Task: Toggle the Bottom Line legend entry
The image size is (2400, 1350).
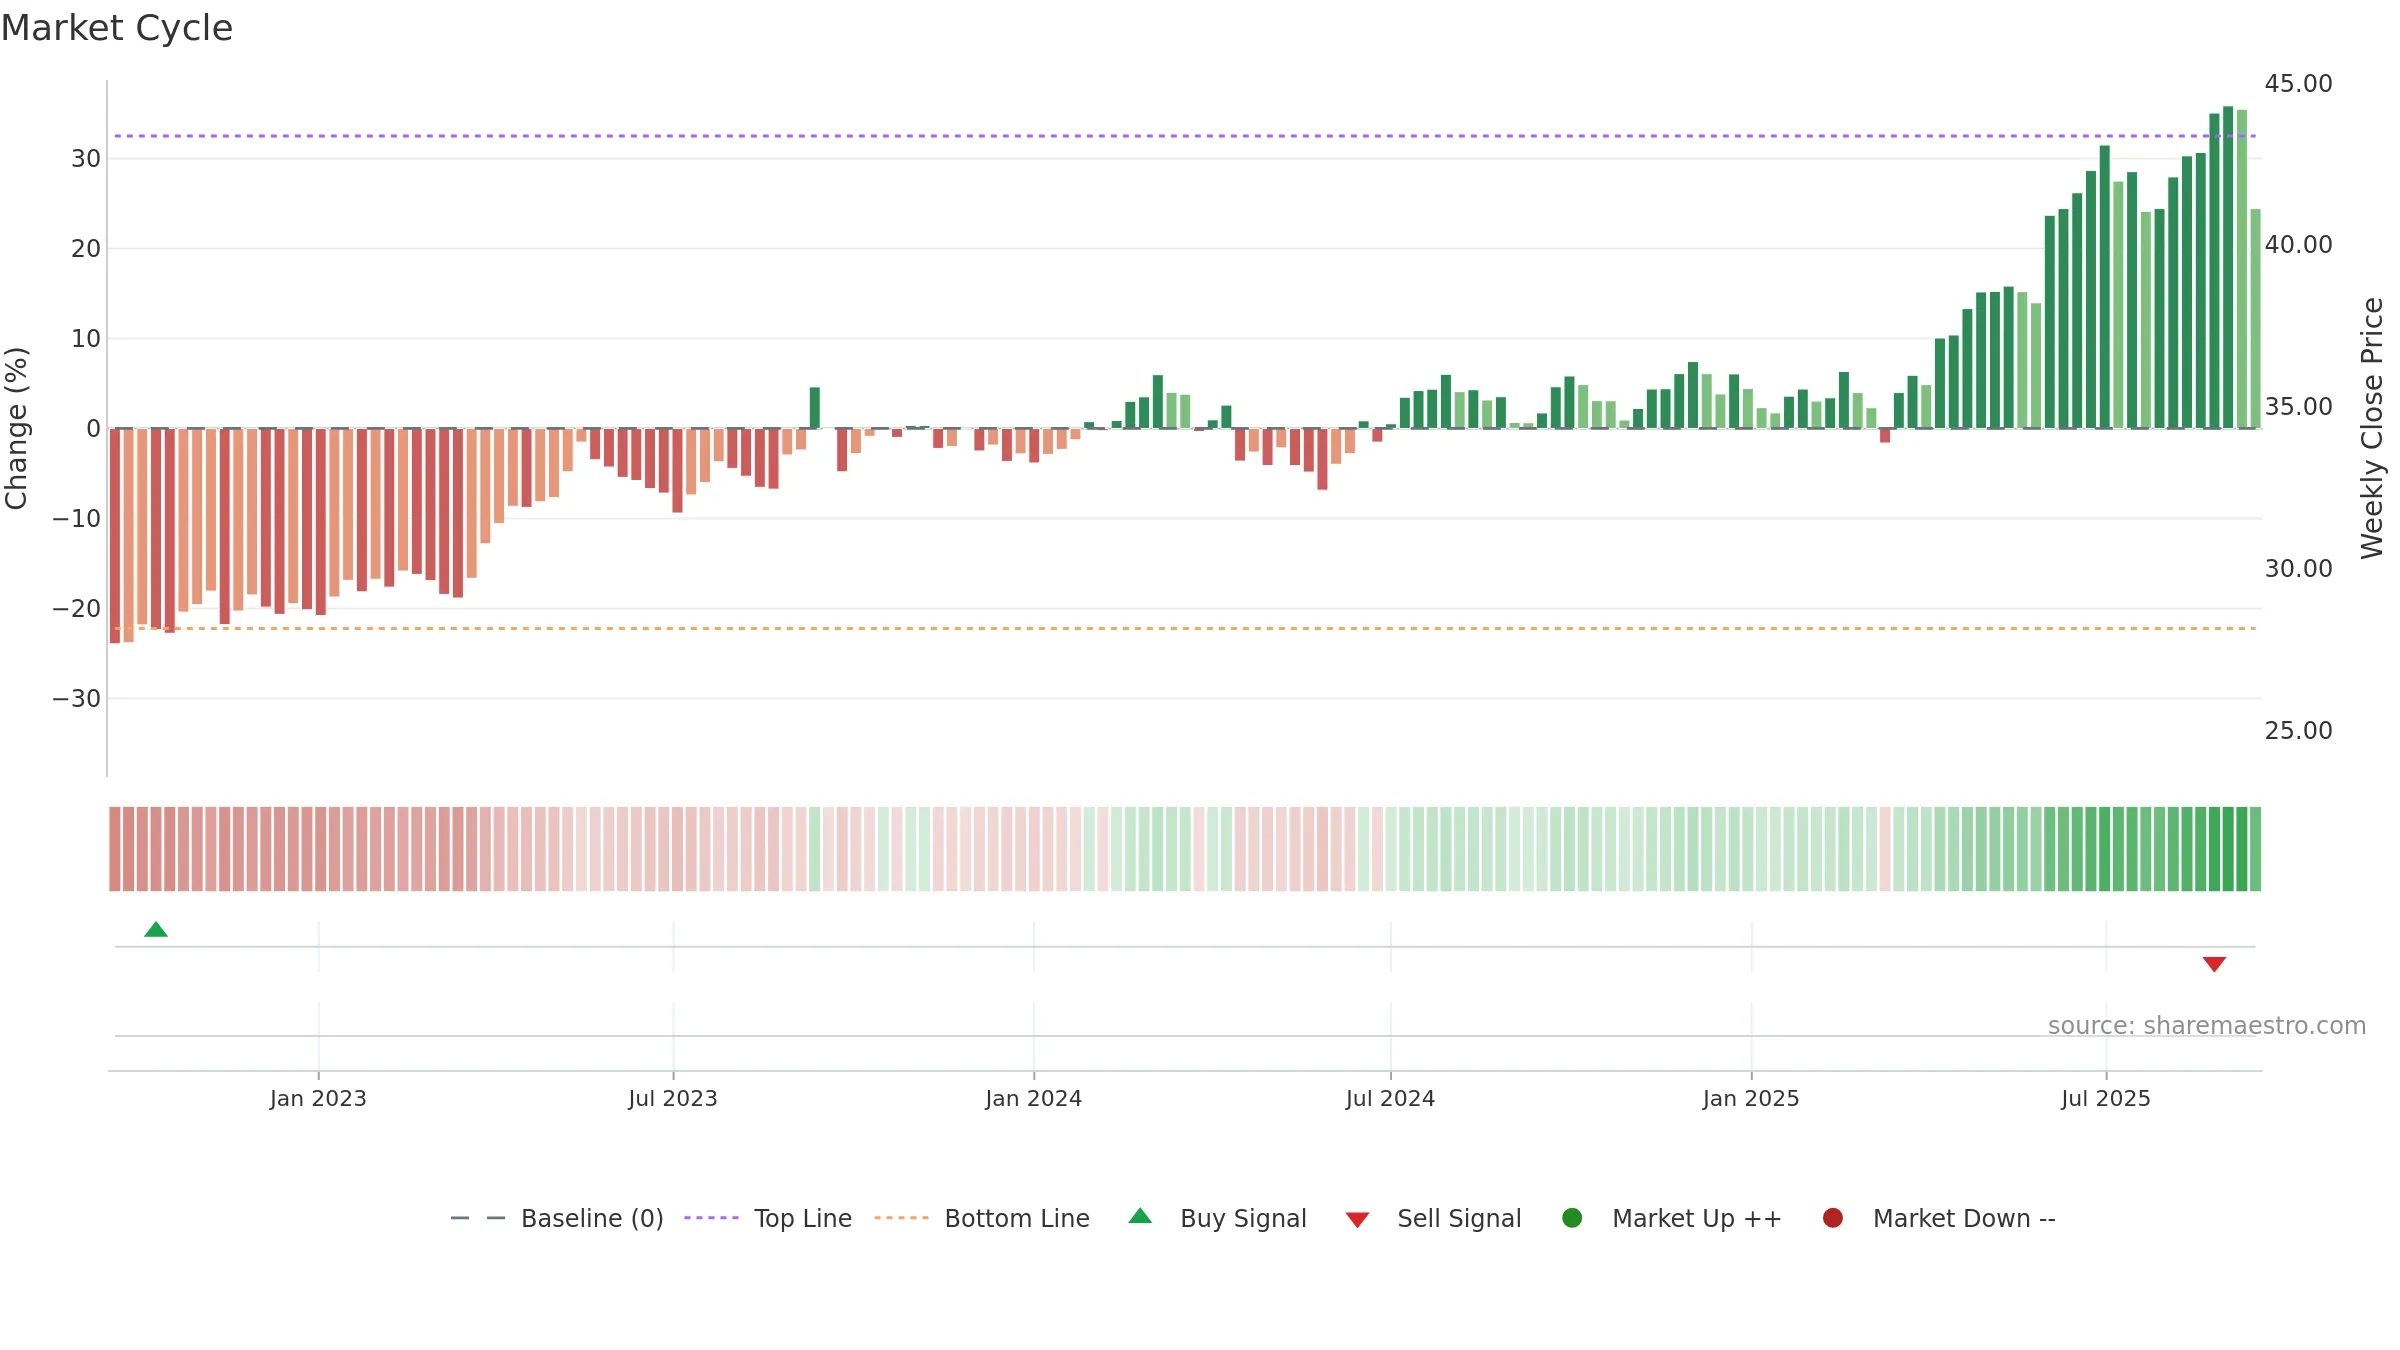Action: pos(982,1218)
